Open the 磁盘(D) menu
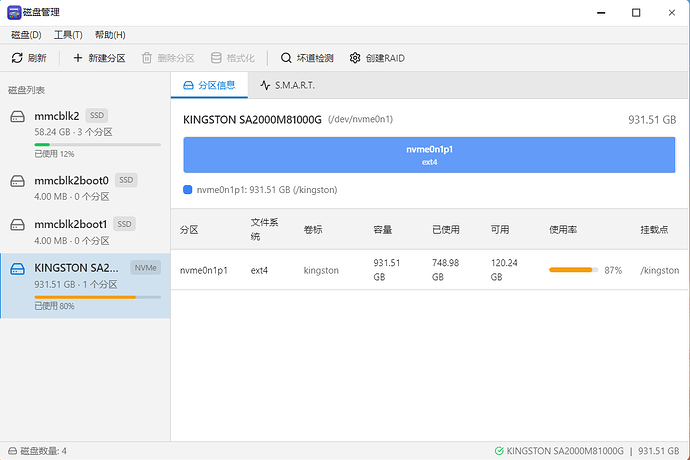This screenshot has width=690, height=460. point(26,35)
